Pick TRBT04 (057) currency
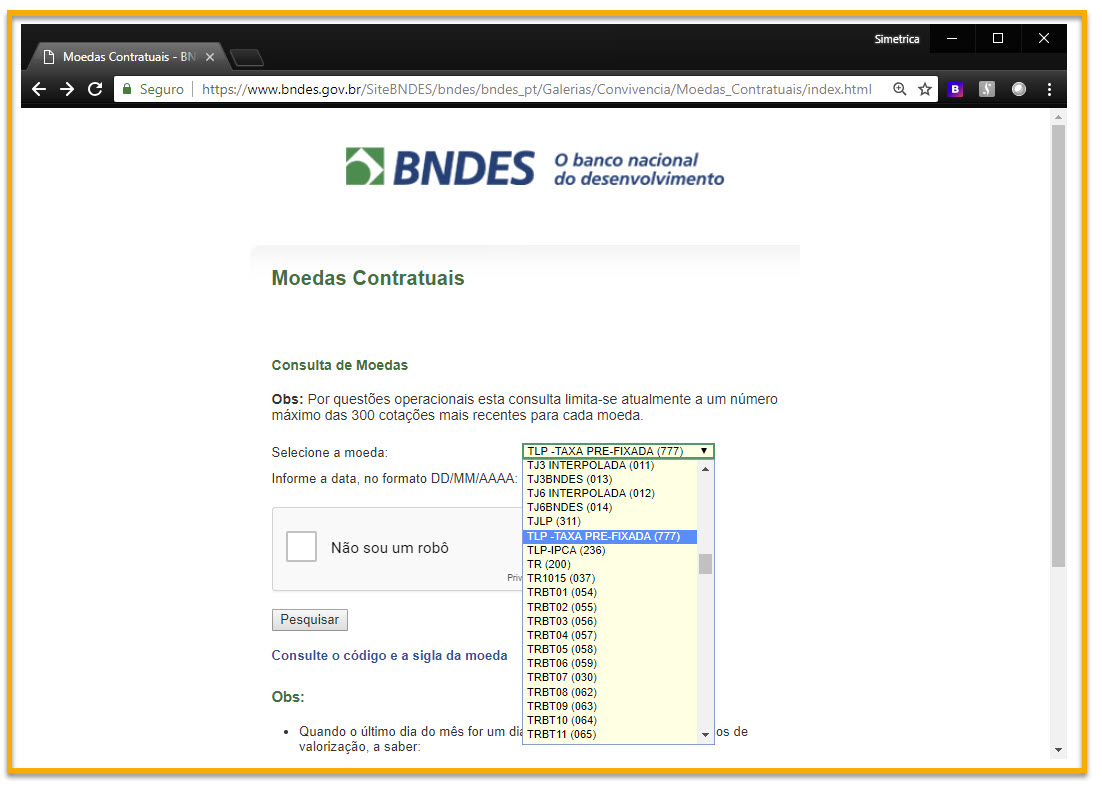Image resolution: width=1102 pixels, height=788 pixels. pyautogui.click(x=610, y=635)
